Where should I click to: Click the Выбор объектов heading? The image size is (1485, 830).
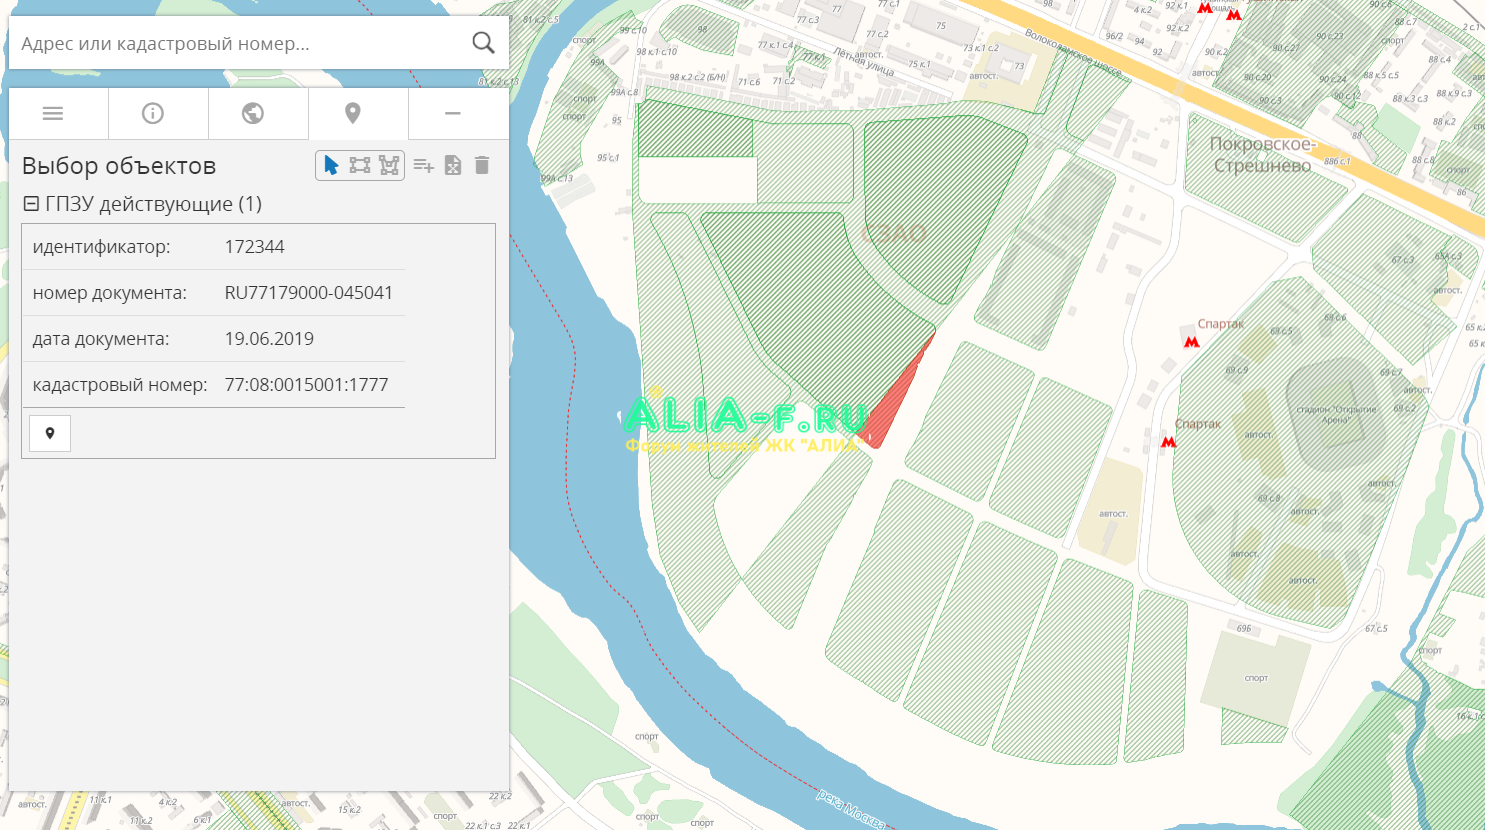pyautogui.click(x=119, y=166)
